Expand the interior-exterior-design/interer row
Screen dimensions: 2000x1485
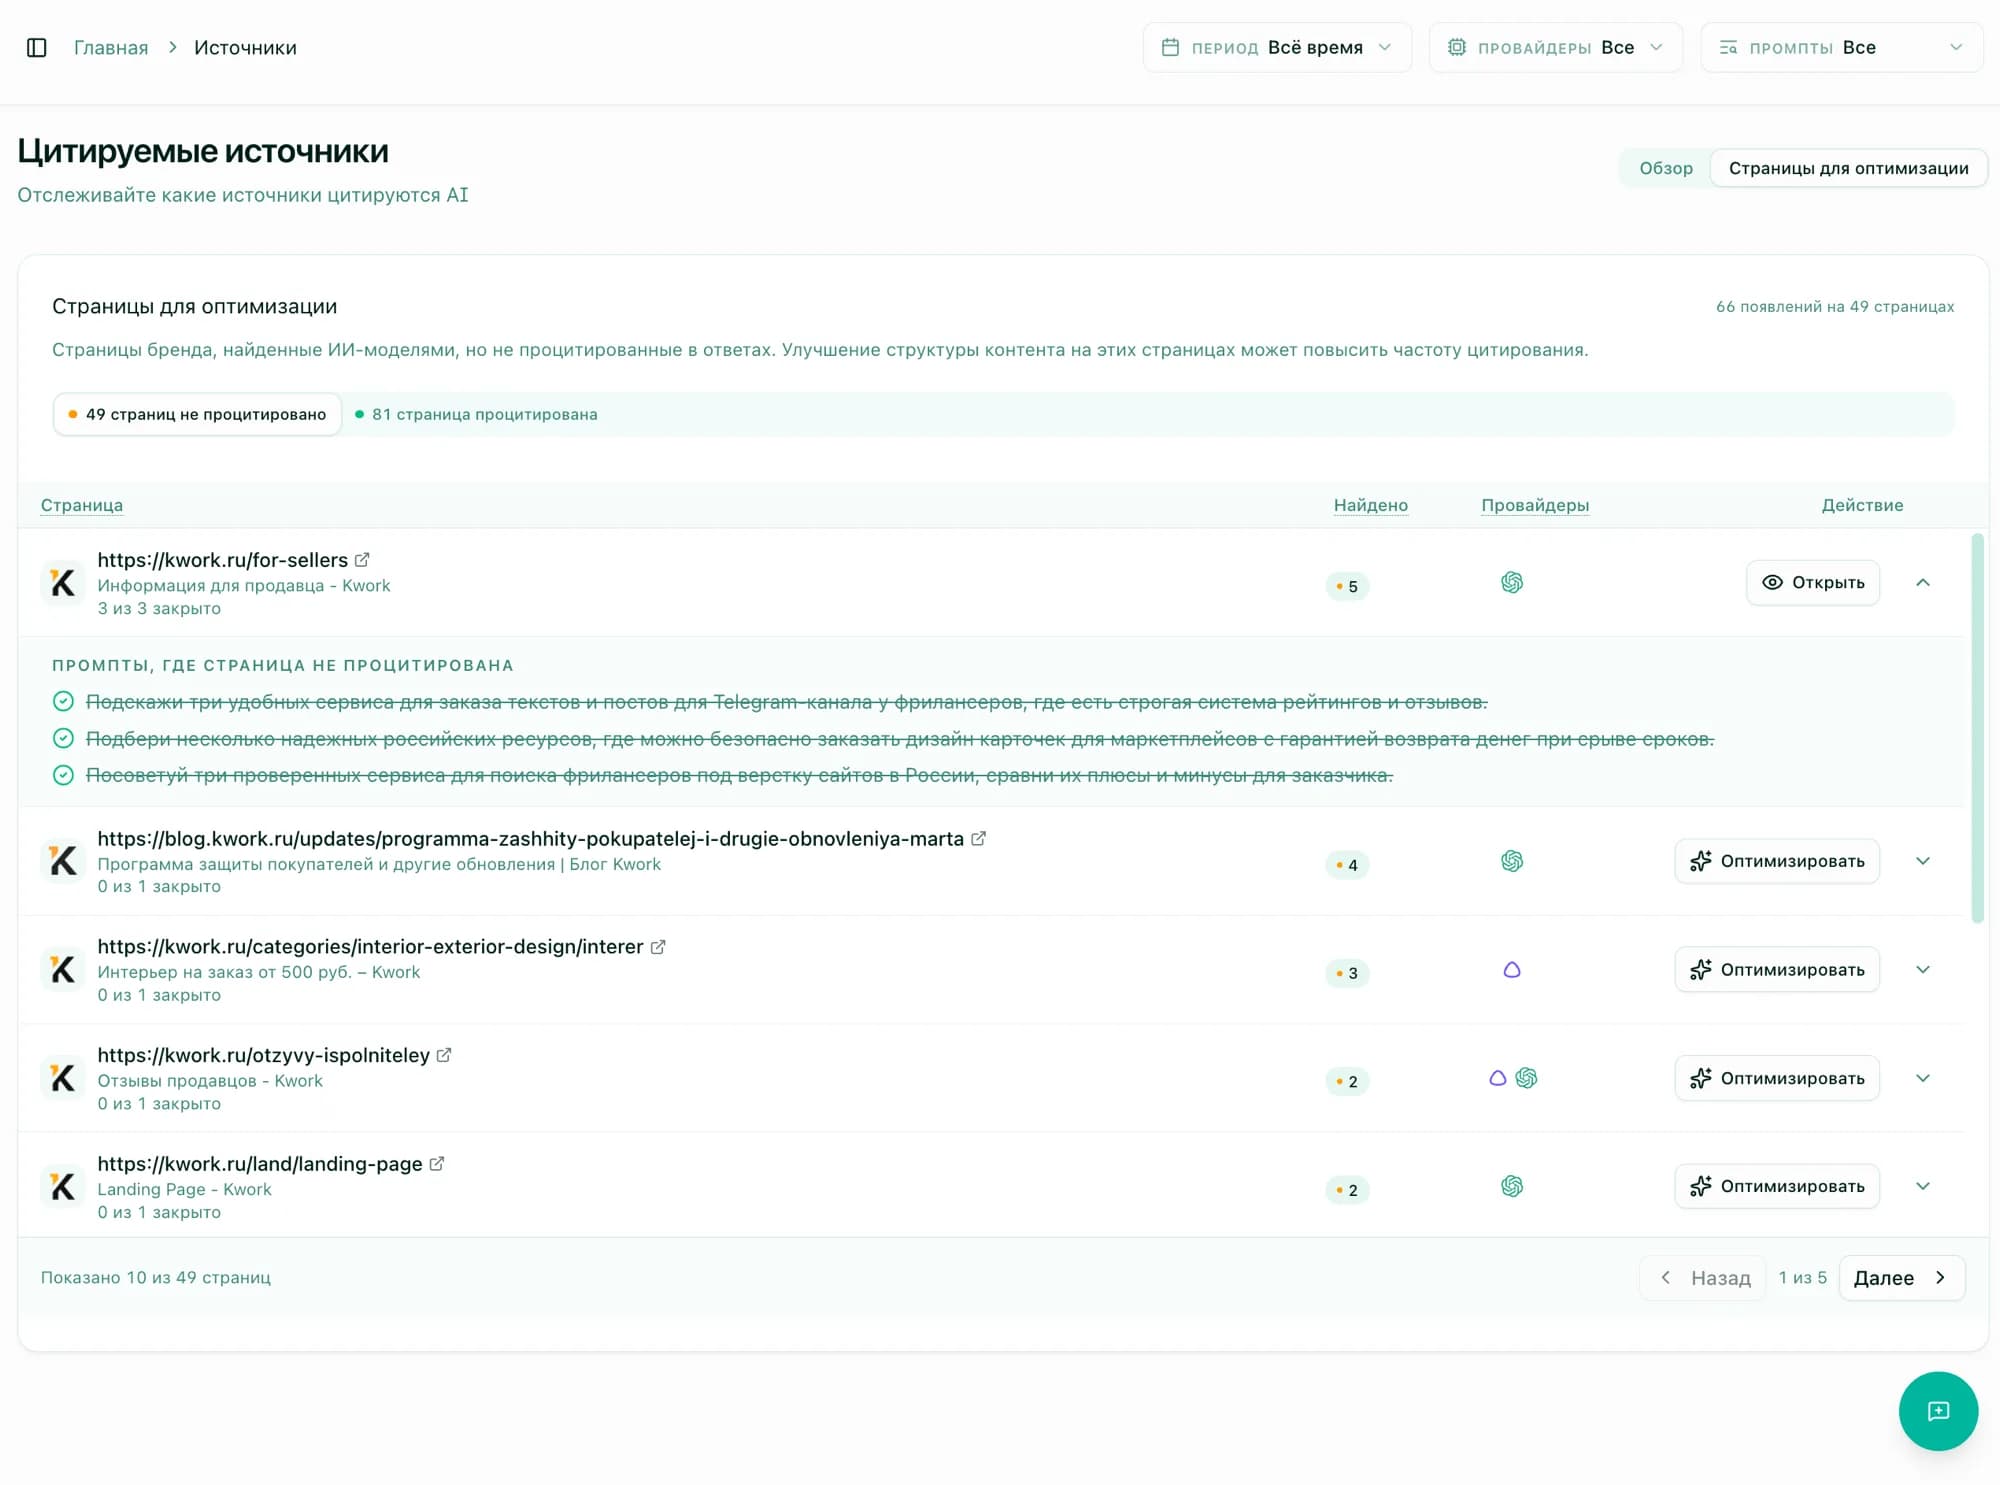[1923, 970]
